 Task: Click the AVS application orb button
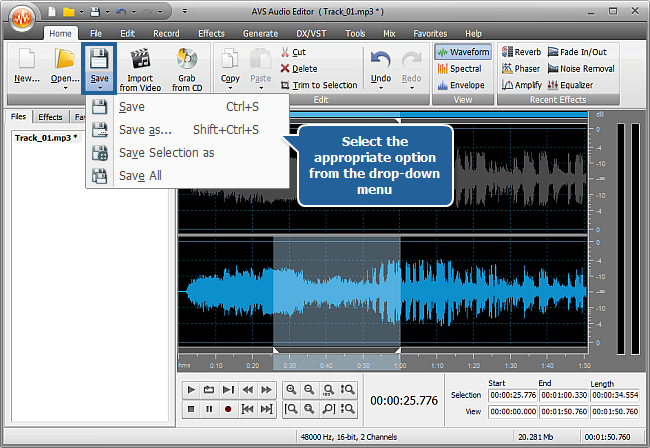[22, 17]
